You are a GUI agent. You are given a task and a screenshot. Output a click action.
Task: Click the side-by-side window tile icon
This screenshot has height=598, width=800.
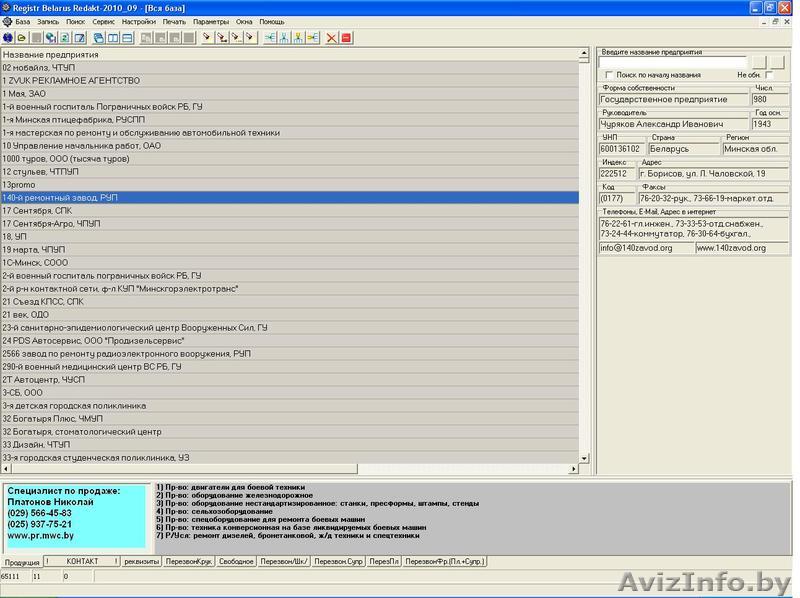tap(112, 38)
